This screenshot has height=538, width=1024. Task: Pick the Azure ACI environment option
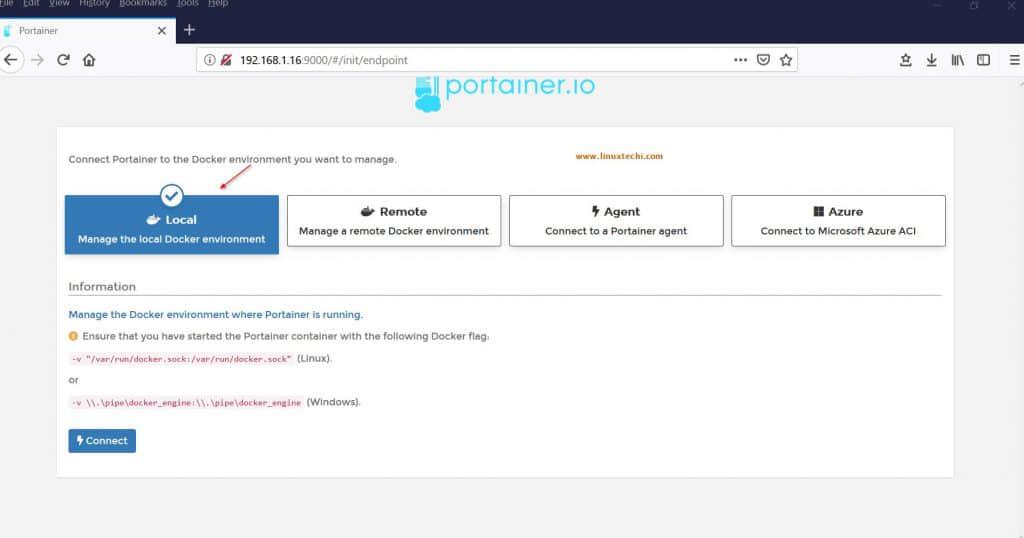[838, 221]
